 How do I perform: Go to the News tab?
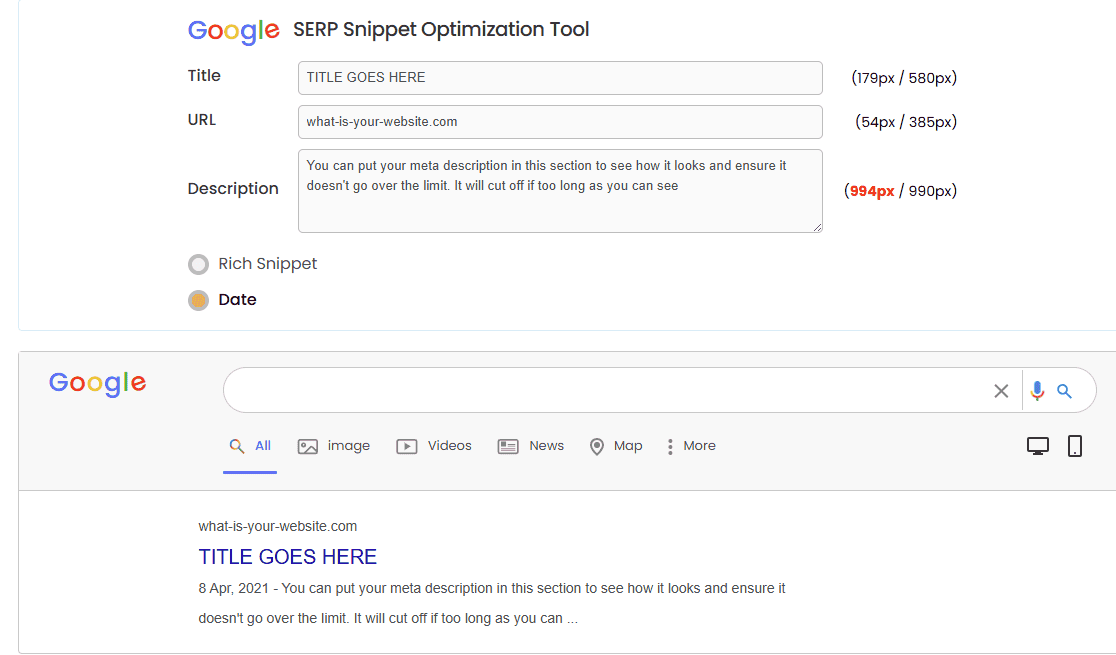click(x=531, y=446)
